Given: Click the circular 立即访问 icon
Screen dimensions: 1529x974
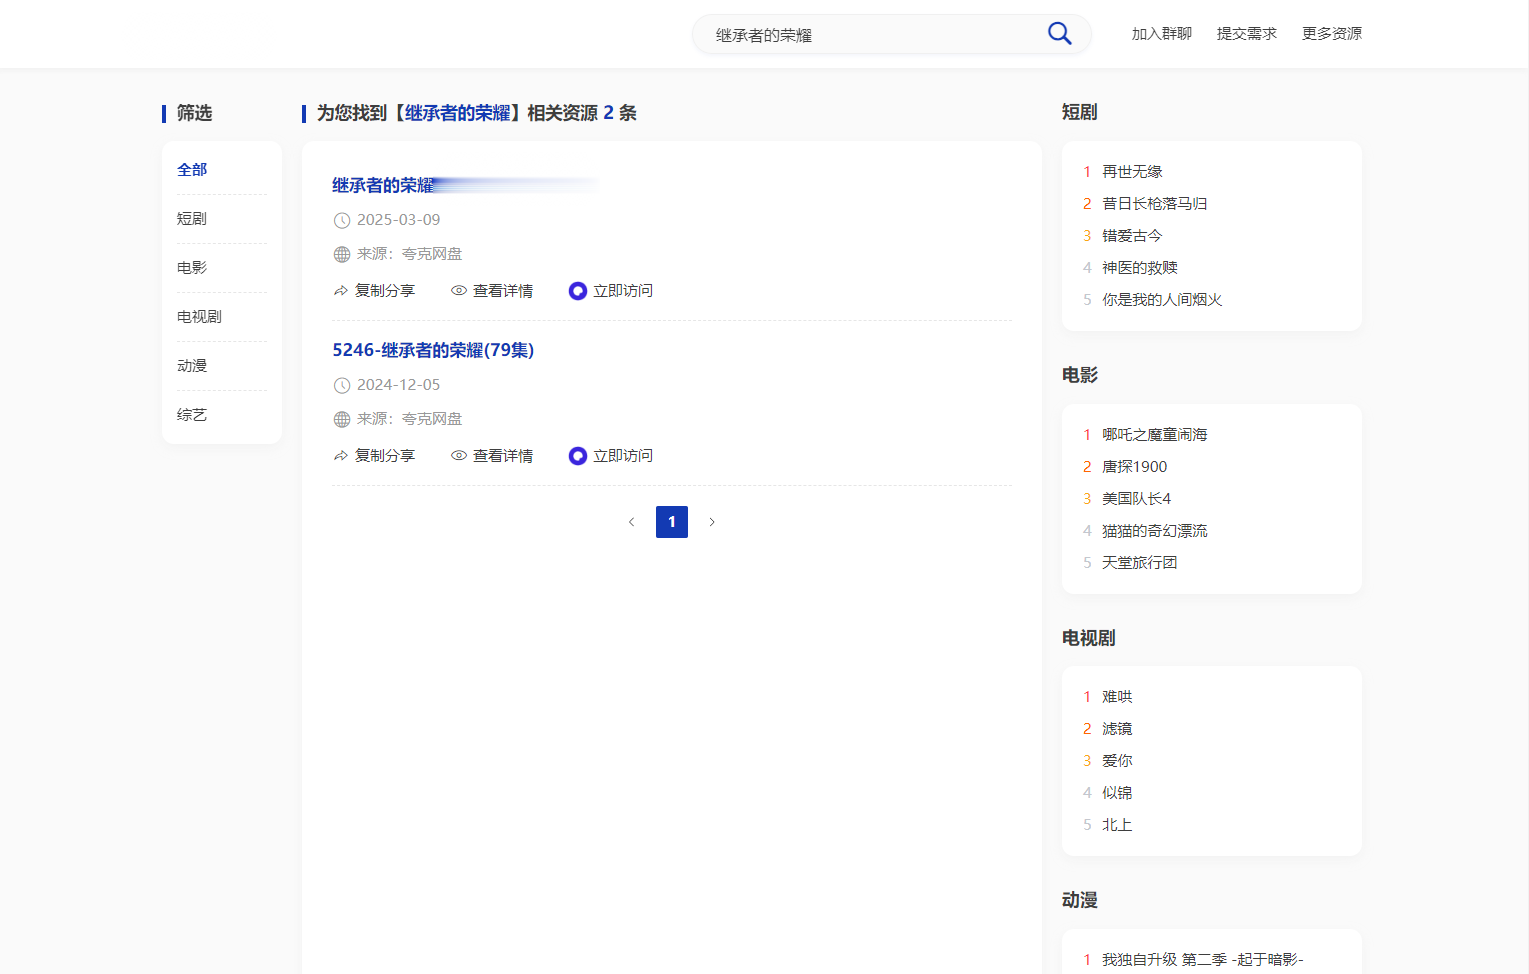Looking at the screenshot, I should (577, 290).
